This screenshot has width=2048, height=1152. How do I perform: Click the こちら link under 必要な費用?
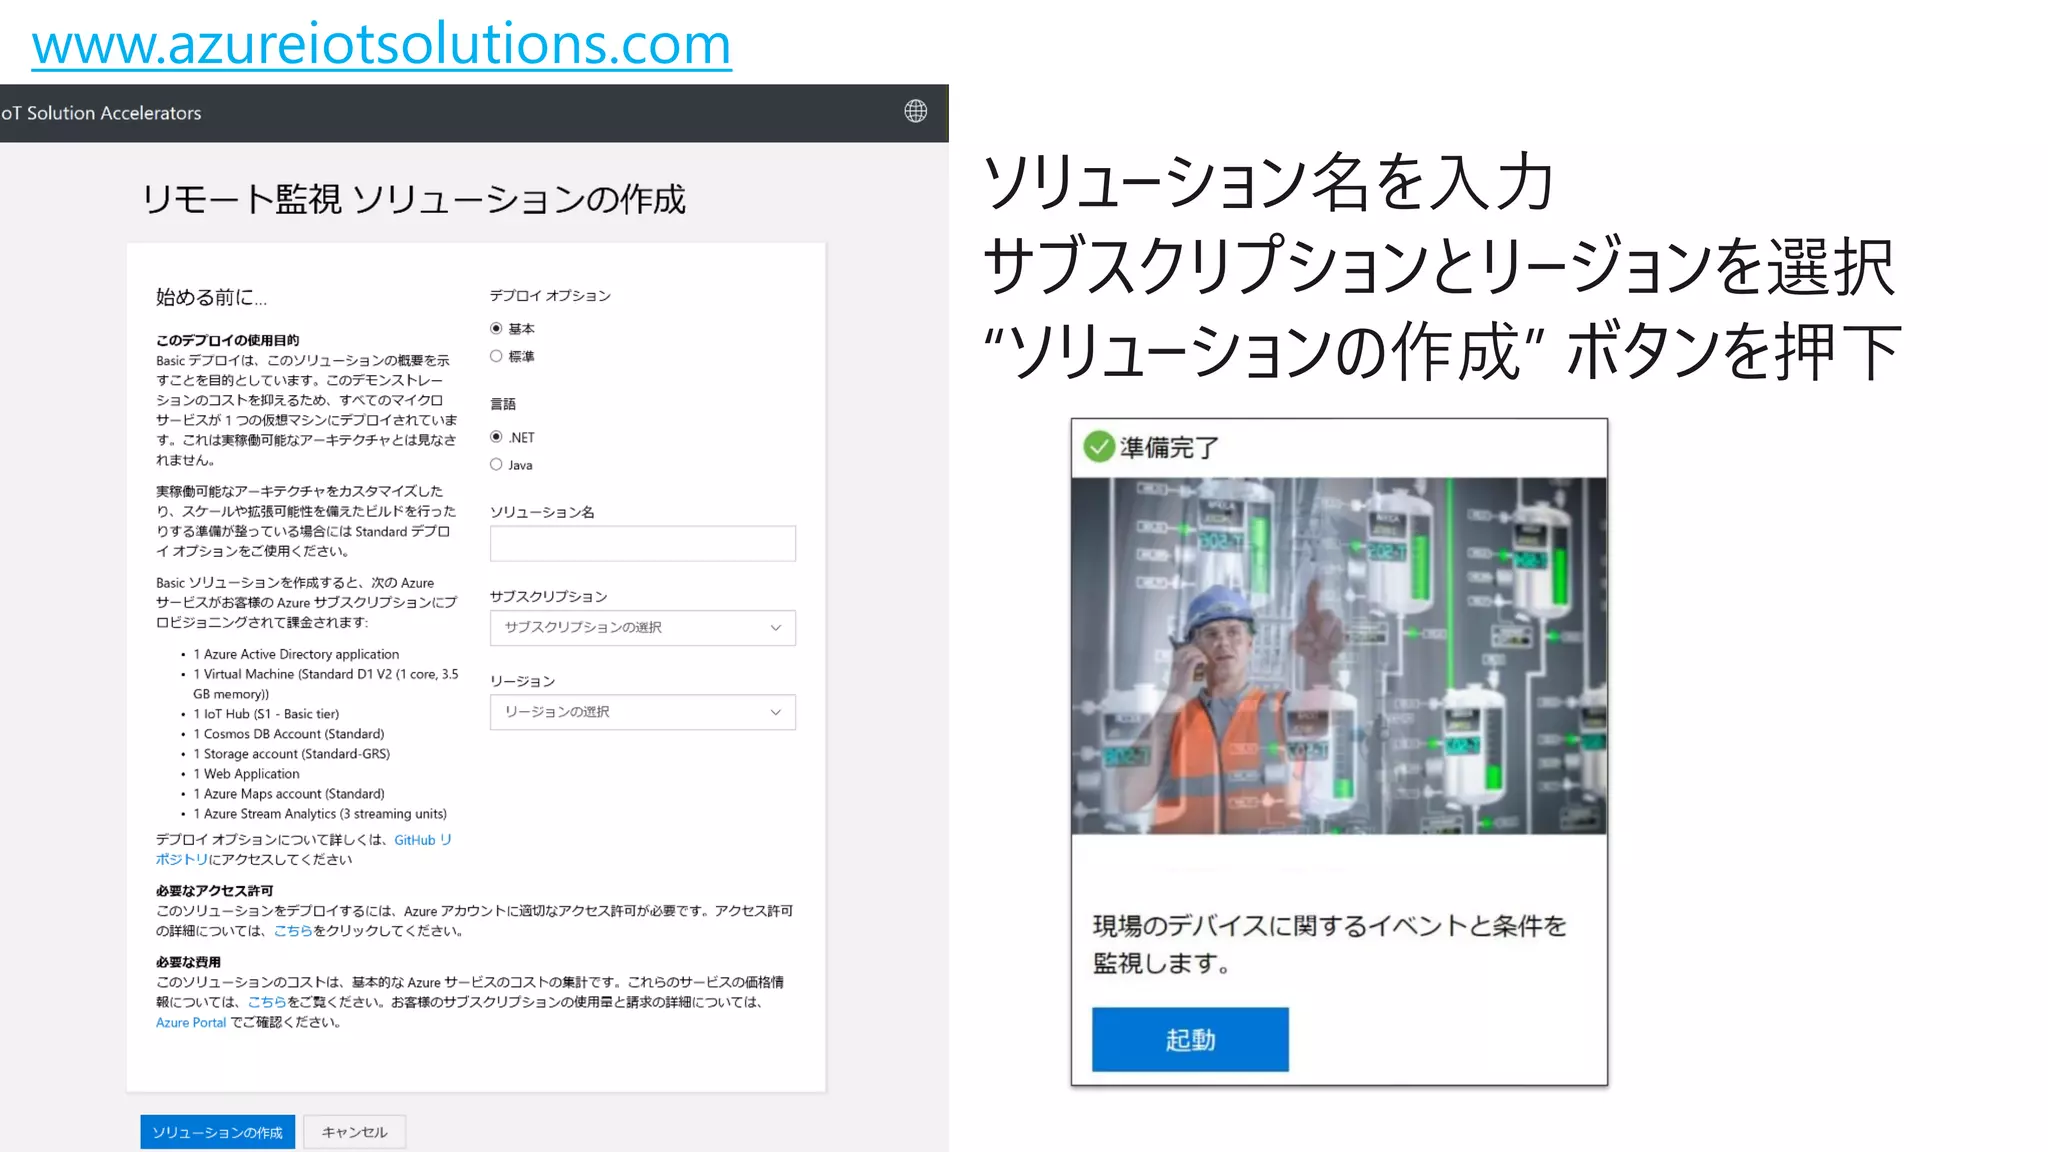267,1002
